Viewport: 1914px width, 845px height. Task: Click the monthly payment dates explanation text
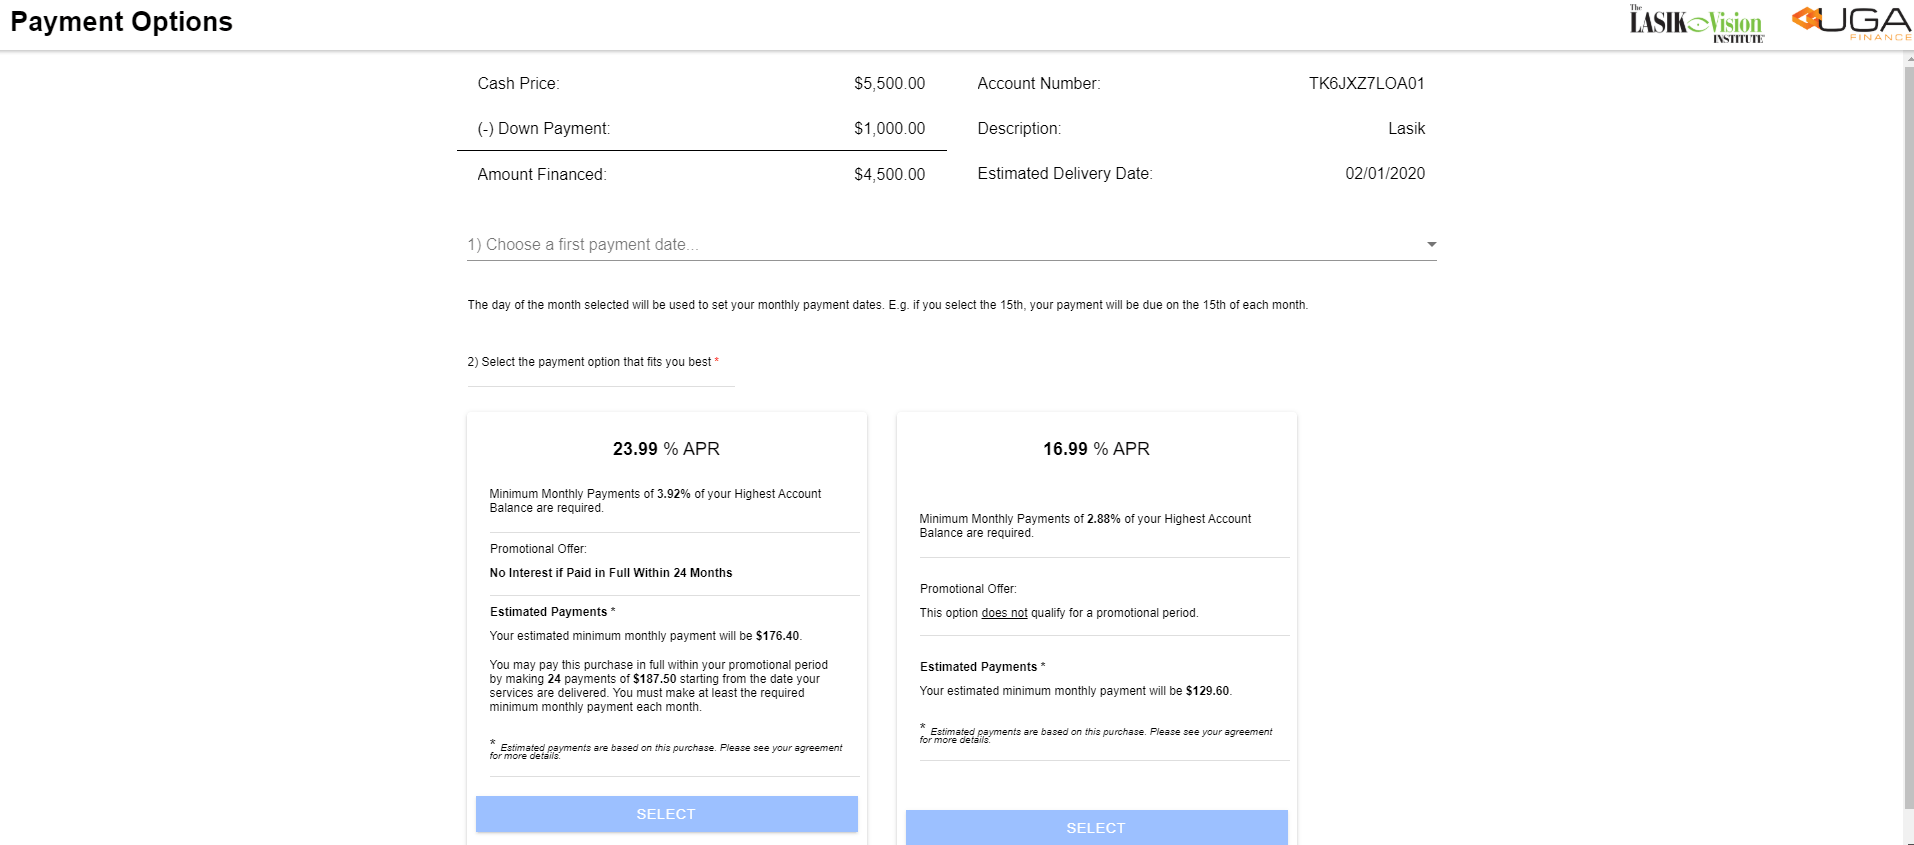(887, 305)
